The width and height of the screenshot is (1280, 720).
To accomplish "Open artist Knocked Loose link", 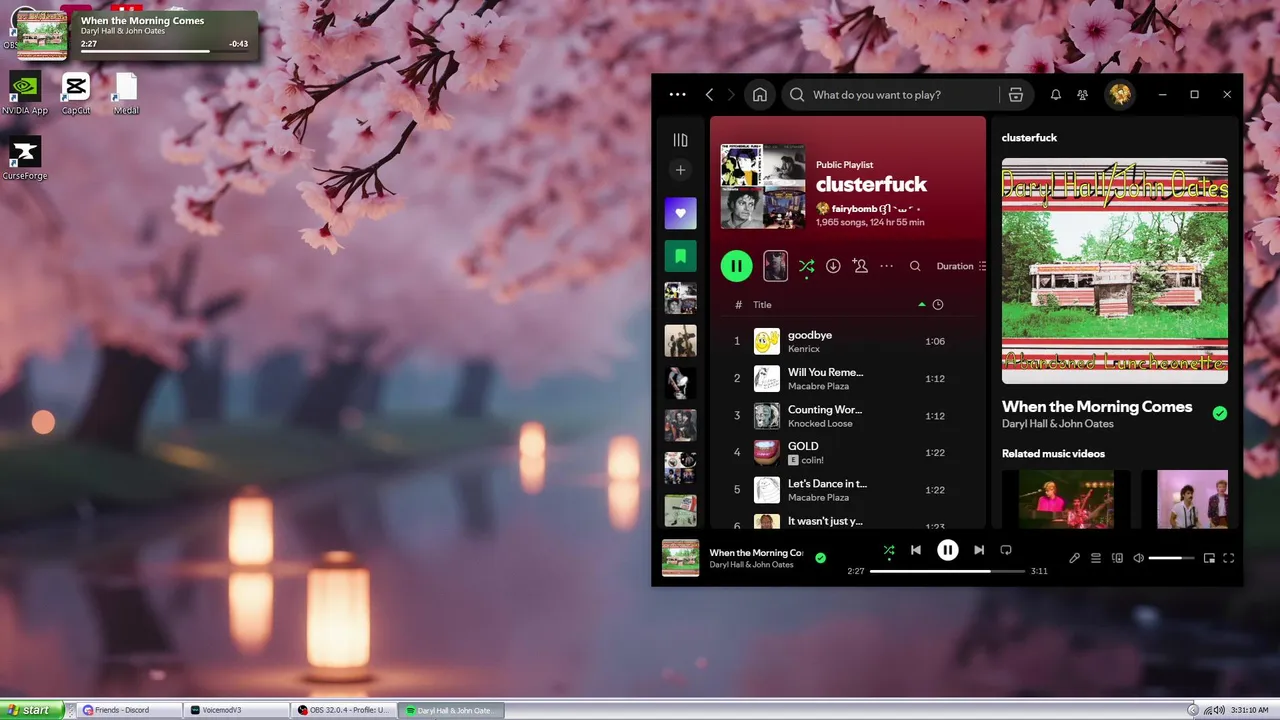I will click(x=820, y=423).
